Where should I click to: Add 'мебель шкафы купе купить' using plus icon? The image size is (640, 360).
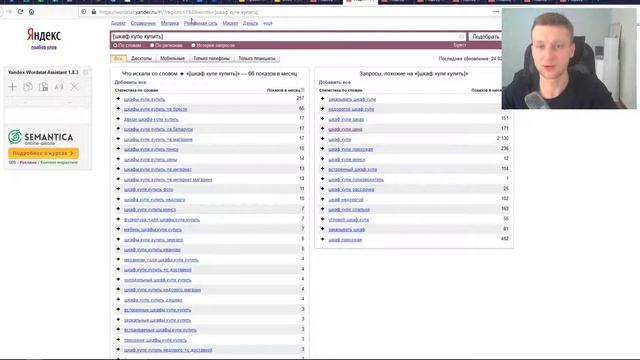(118, 229)
